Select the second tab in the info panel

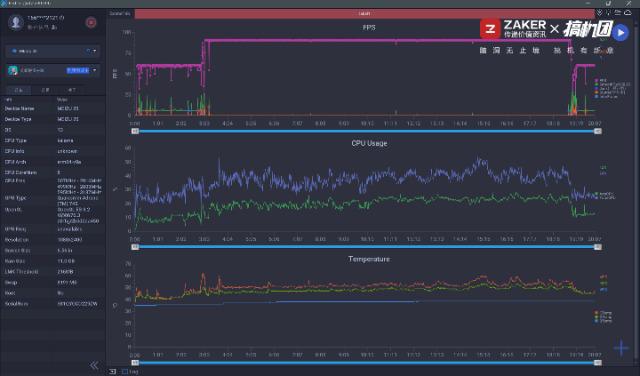(x=45, y=90)
